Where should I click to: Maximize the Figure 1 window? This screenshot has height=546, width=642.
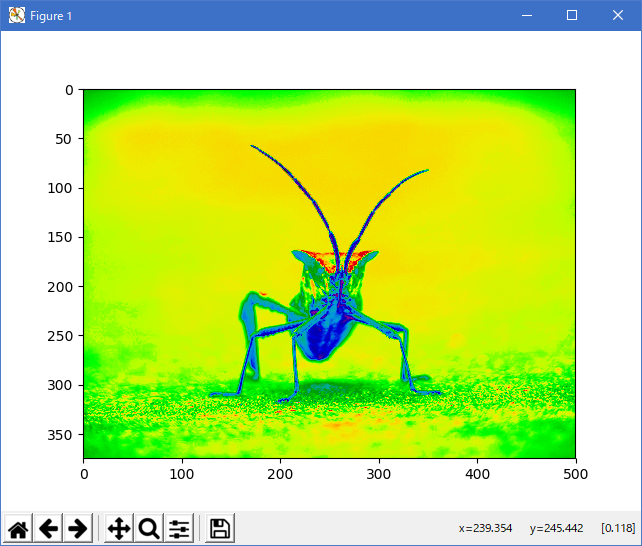point(572,16)
